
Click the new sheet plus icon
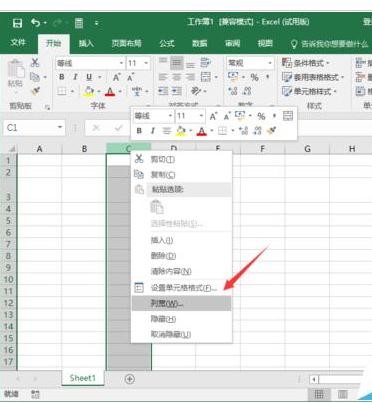129,379
